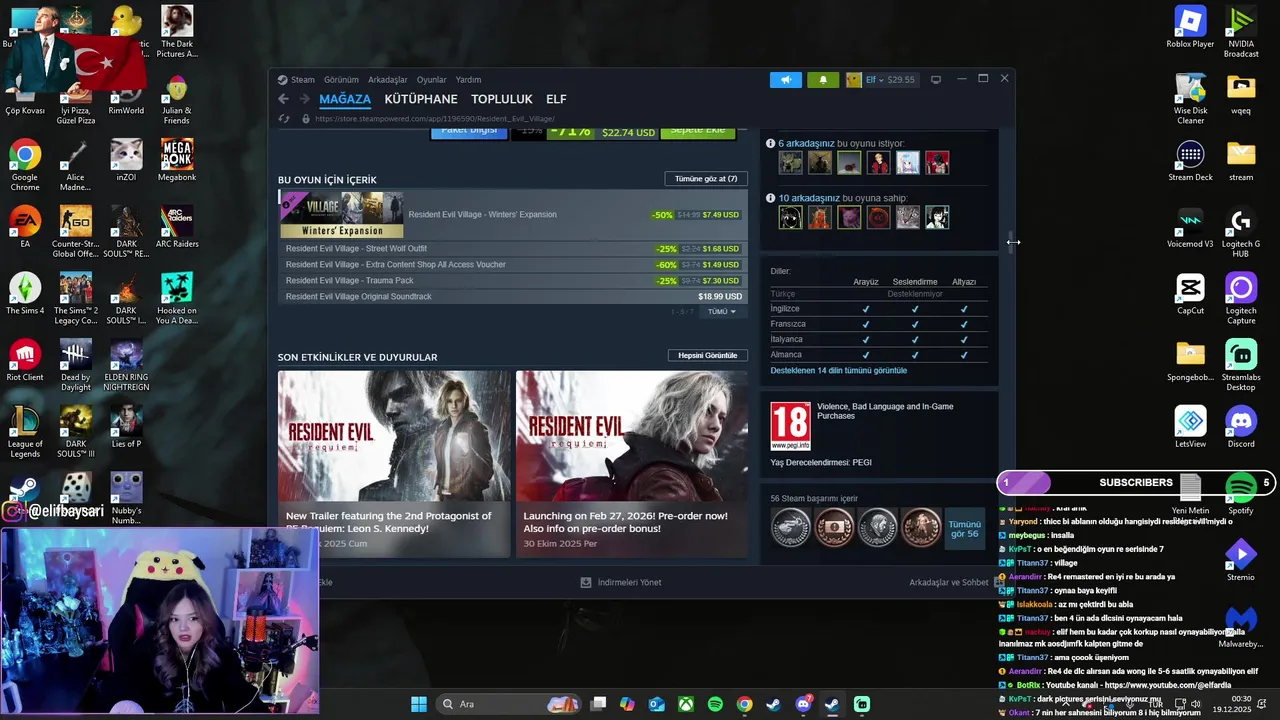Click the blue Paket Bilgisi button
Screen dimensions: 1280x720
(469, 131)
